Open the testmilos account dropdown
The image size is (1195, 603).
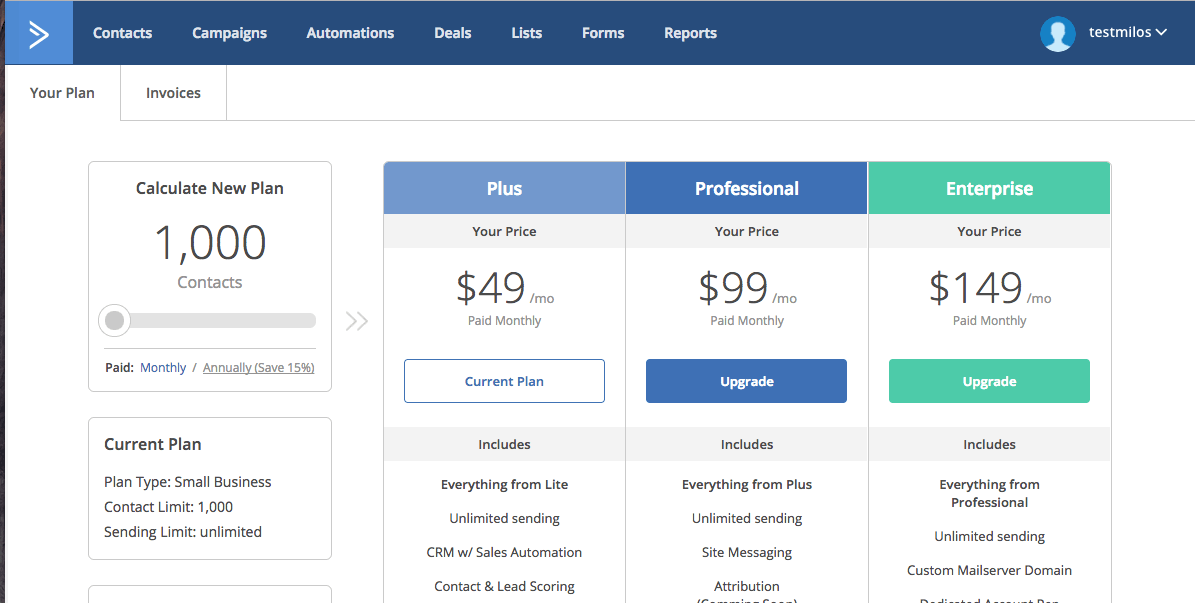point(1127,33)
